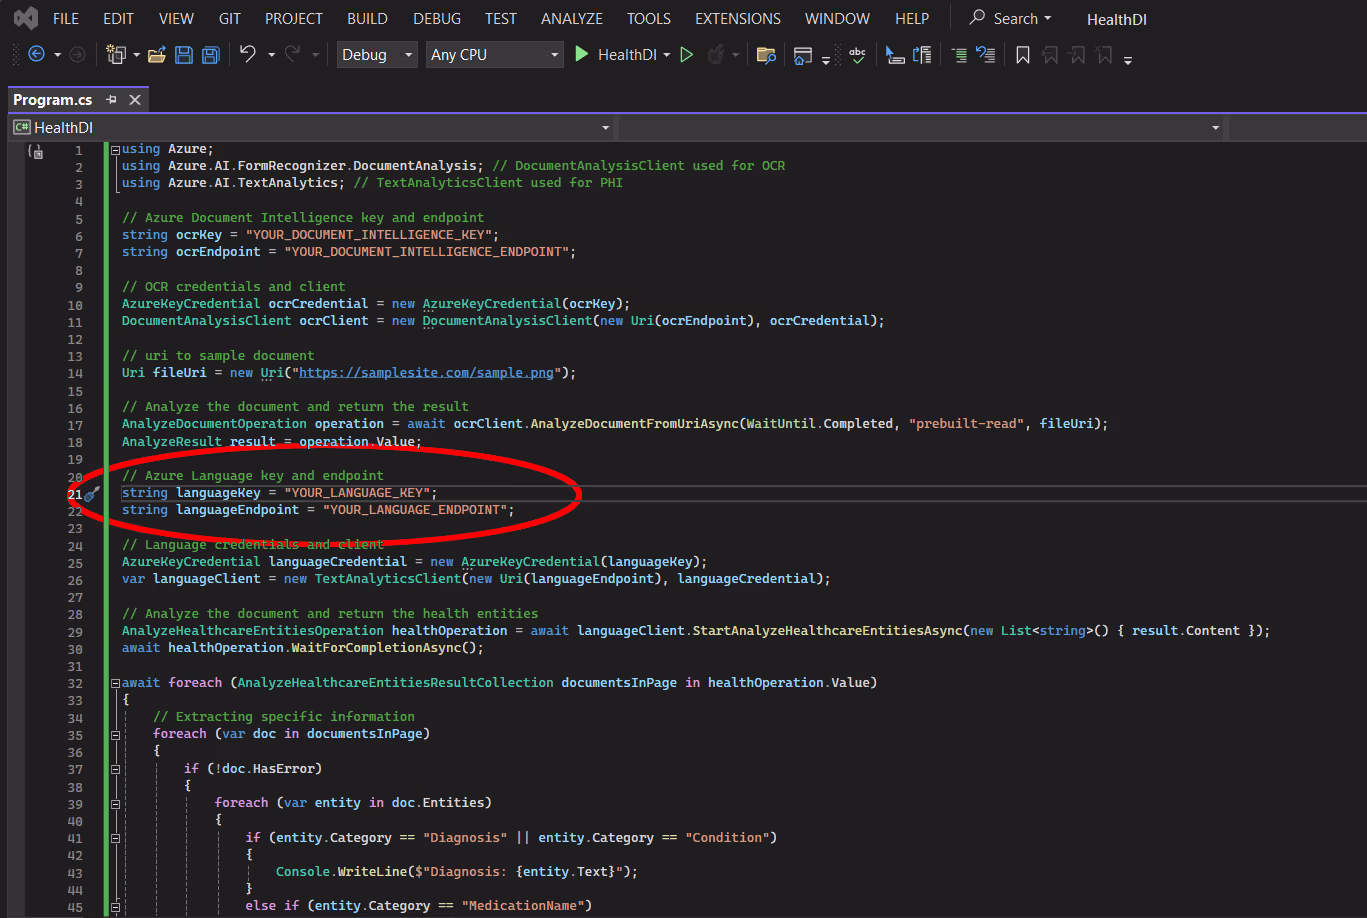
Task: Open the FILE menu
Action: (66, 18)
